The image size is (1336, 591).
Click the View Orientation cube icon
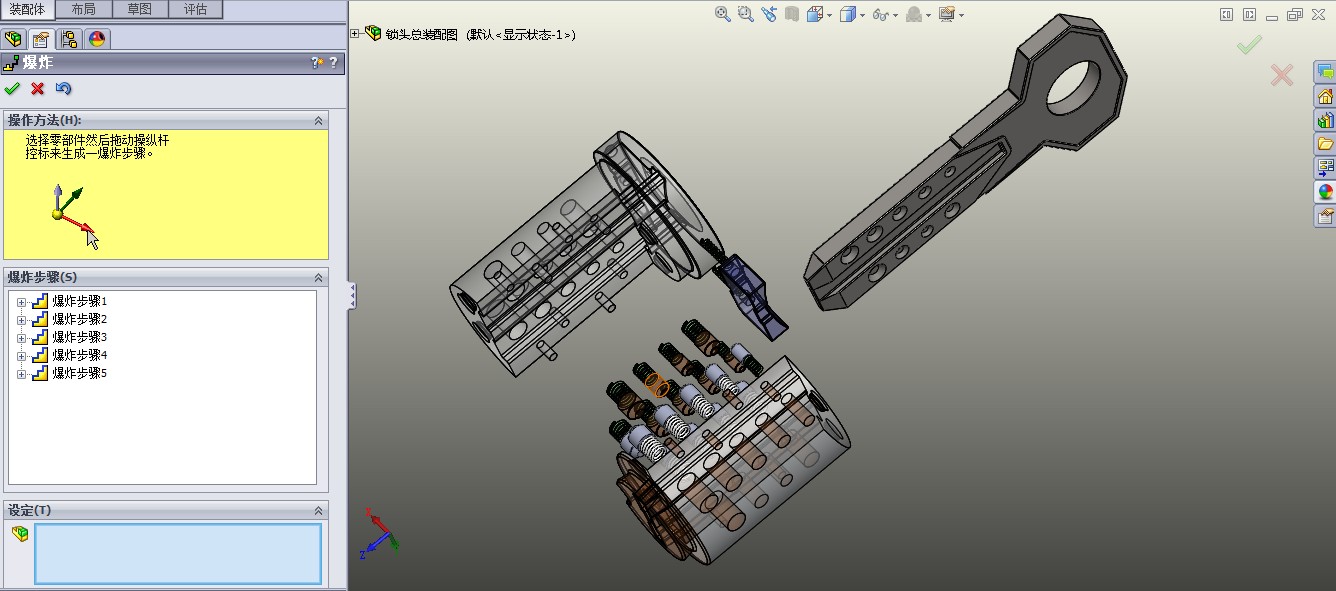(814, 14)
